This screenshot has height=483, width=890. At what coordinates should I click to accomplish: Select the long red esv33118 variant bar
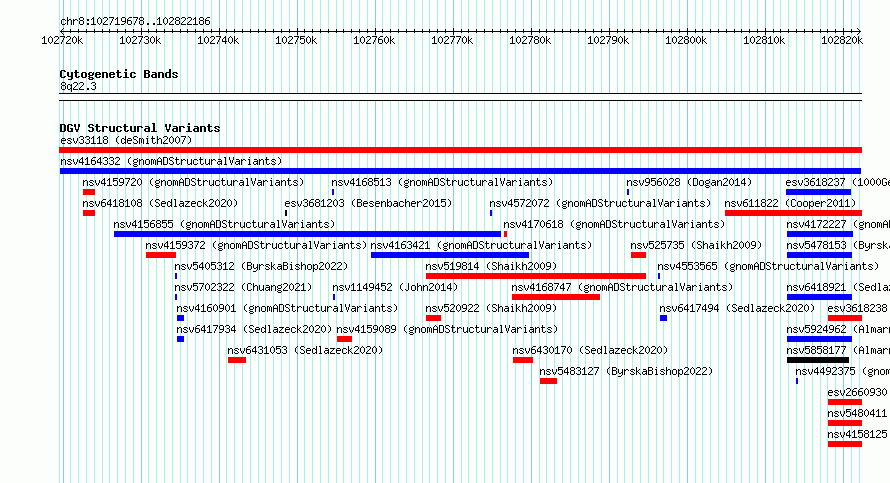tap(460, 150)
